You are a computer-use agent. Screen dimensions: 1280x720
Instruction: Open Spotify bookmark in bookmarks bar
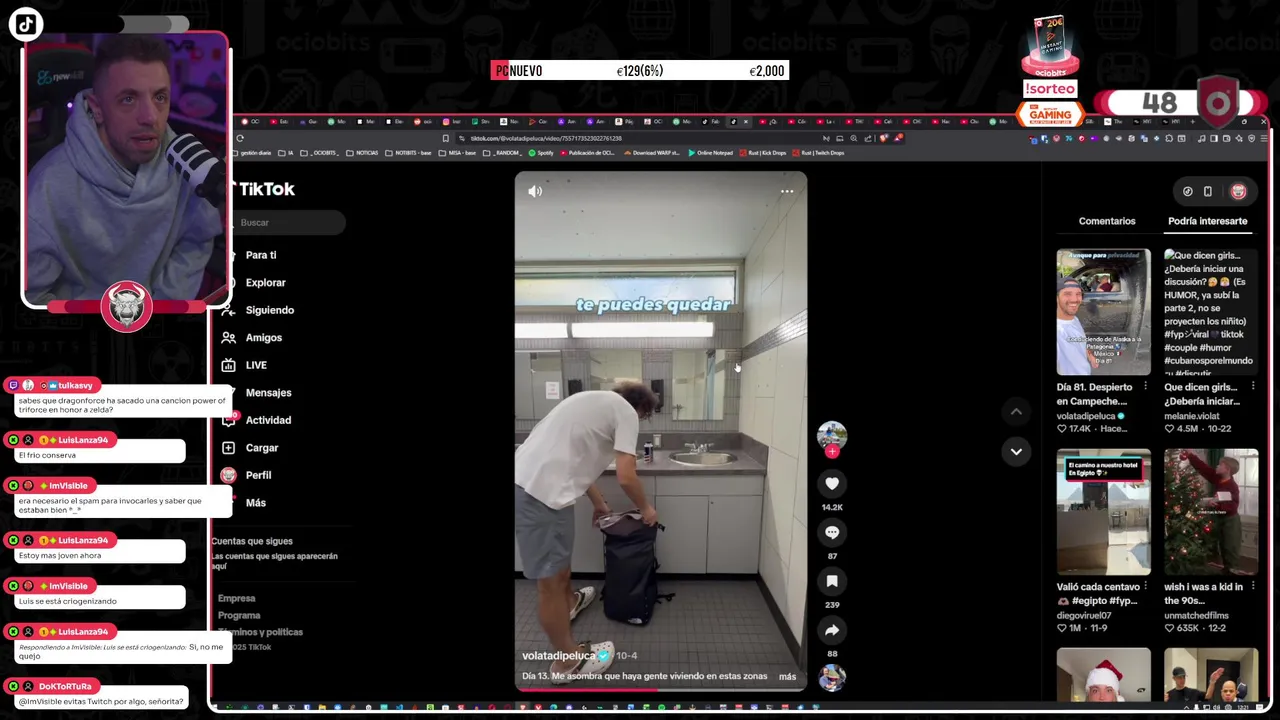point(541,153)
